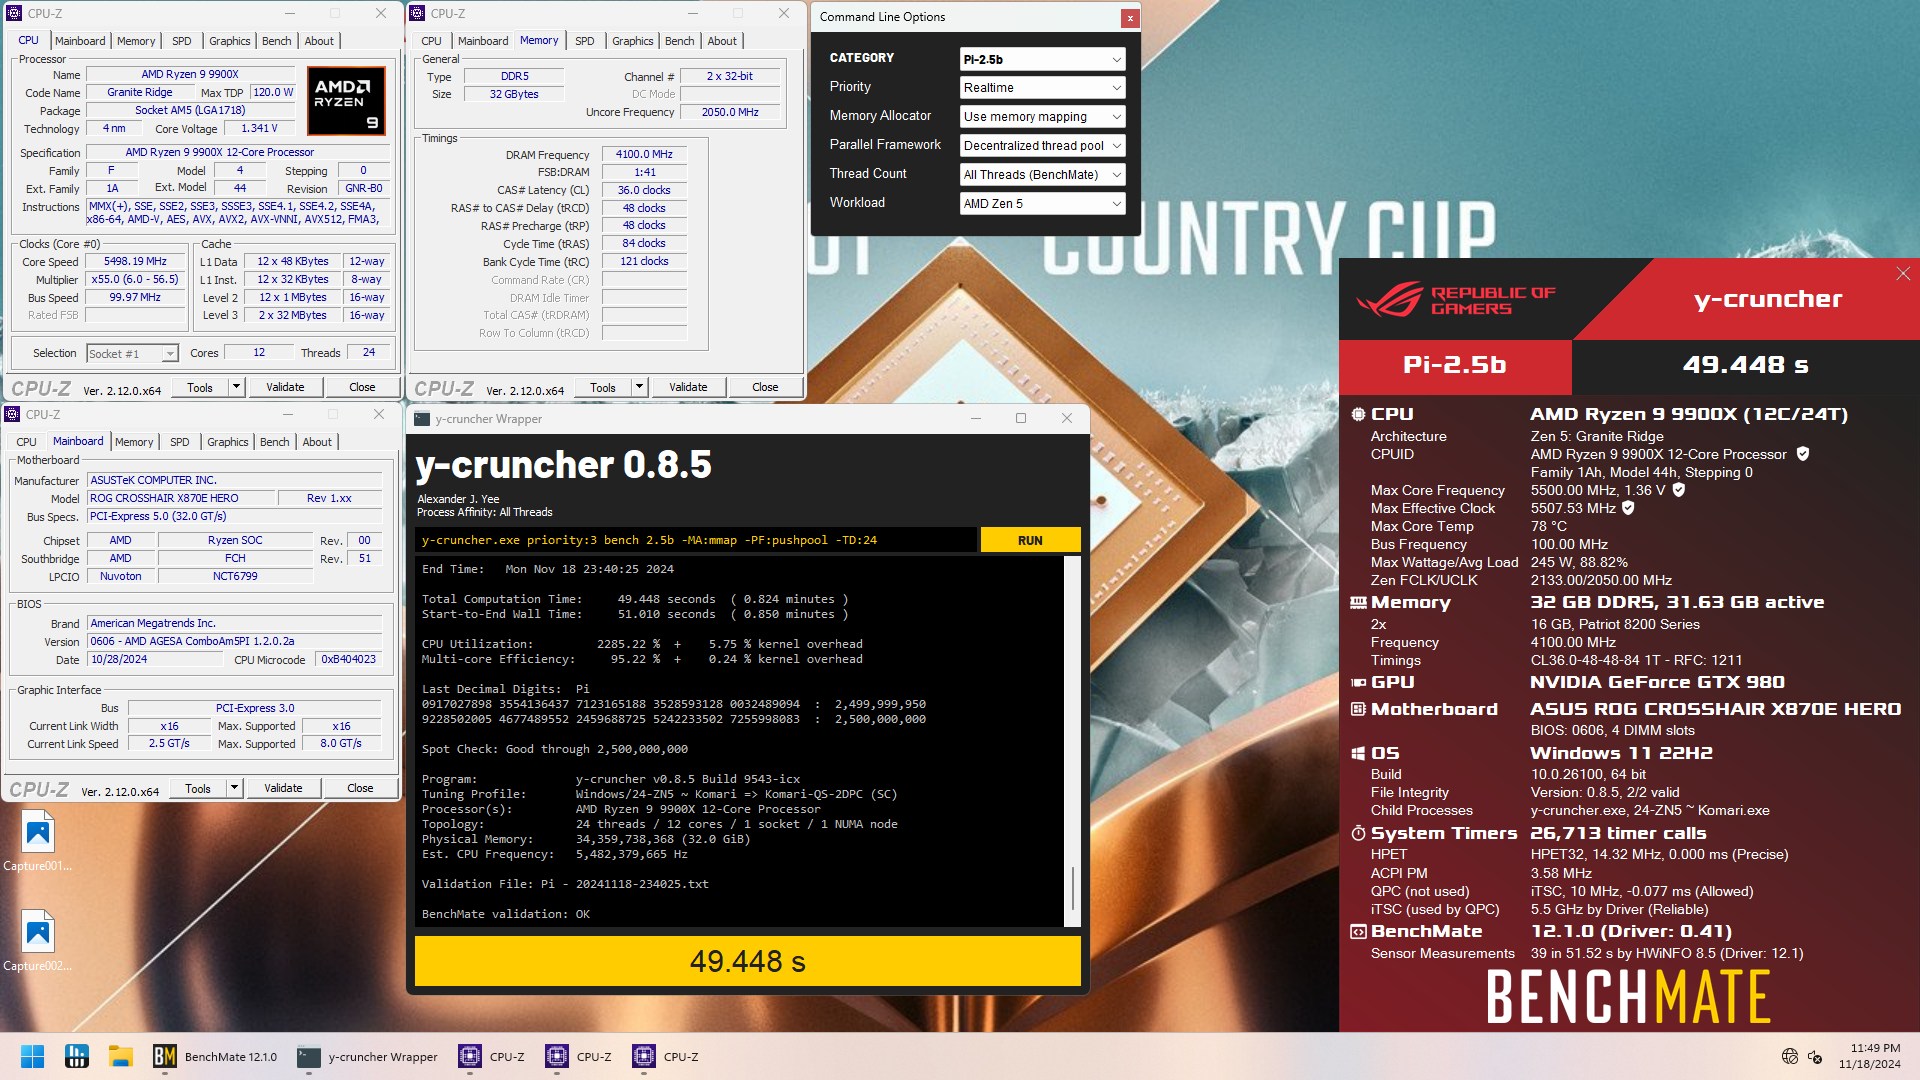Click the taskbar clock showing 11:49 PM

[x=1869, y=1056]
